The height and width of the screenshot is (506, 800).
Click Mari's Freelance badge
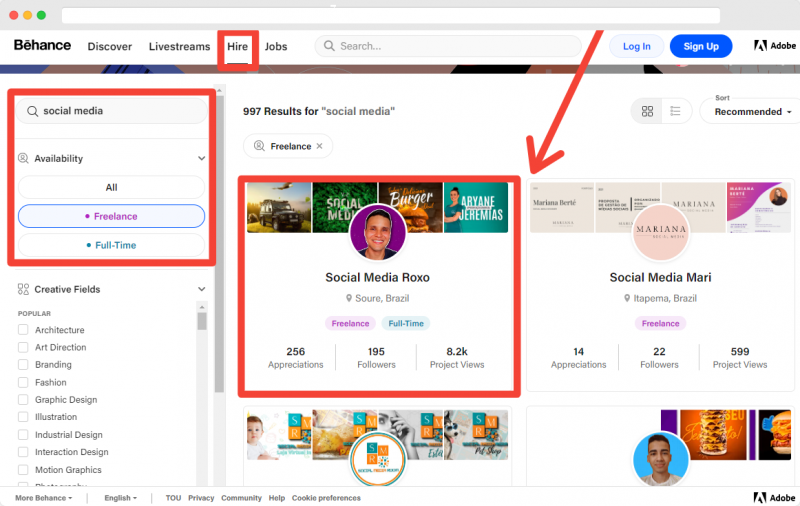(660, 323)
